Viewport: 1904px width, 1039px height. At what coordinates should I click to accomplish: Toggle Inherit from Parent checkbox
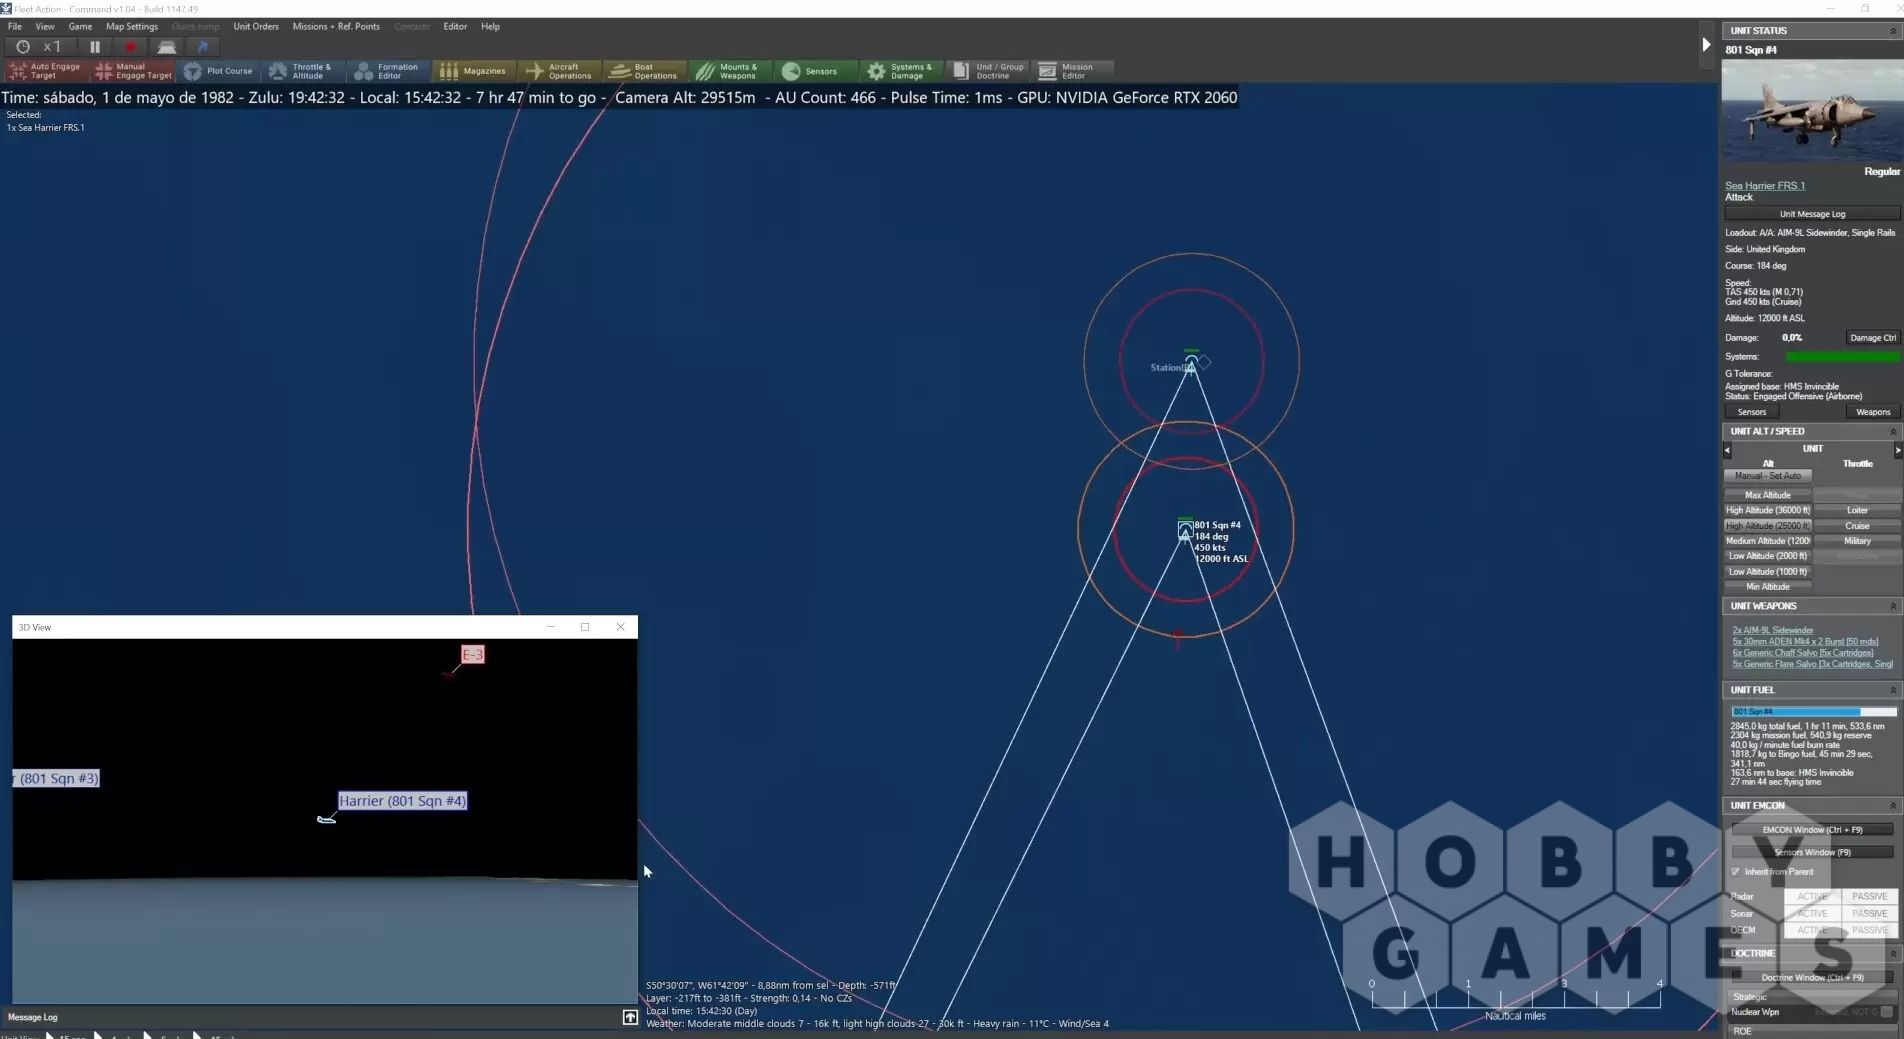[x=1736, y=872]
